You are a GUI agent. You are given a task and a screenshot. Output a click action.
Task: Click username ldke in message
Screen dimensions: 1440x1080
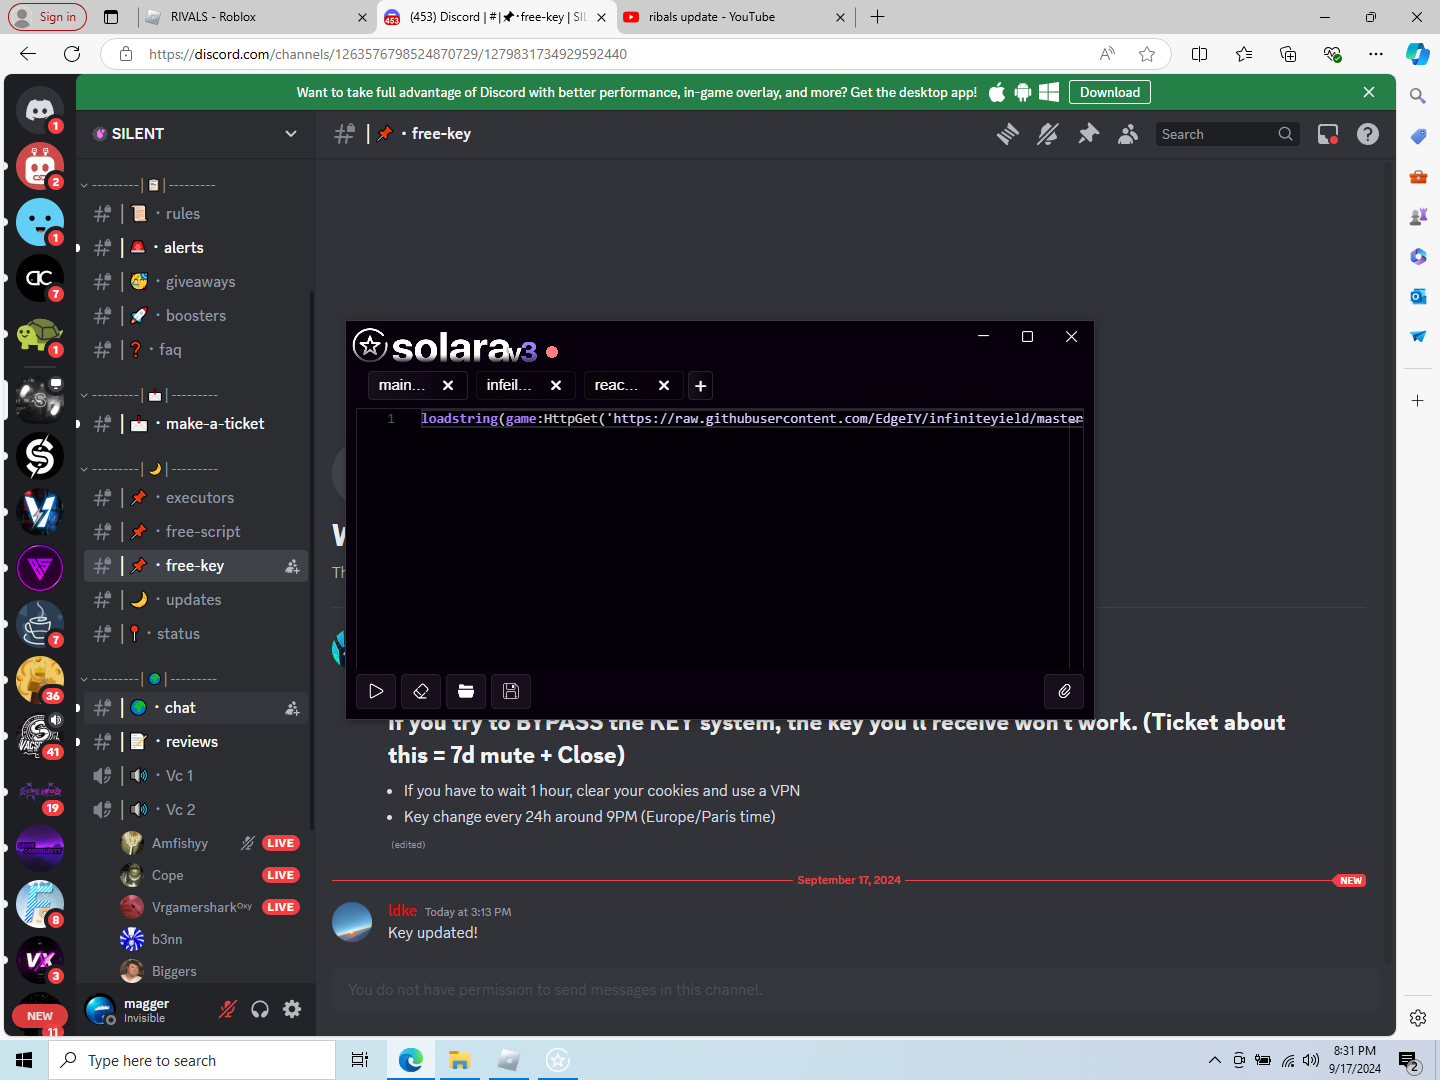click(402, 911)
